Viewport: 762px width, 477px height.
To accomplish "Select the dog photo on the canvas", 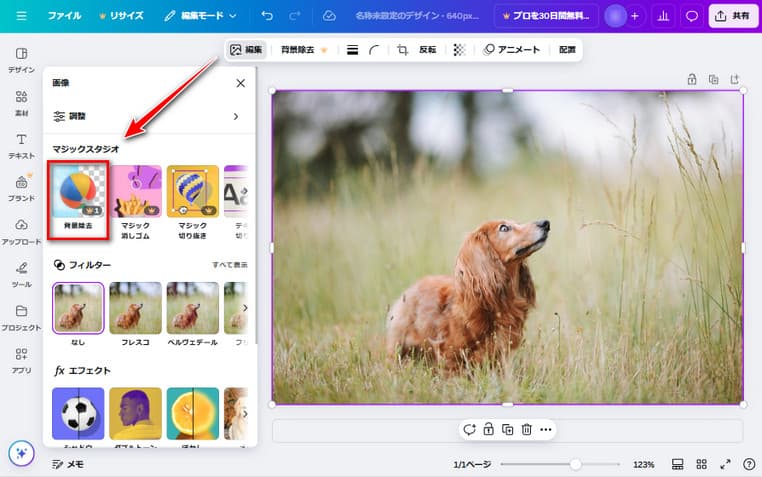I will (x=507, y=247).
